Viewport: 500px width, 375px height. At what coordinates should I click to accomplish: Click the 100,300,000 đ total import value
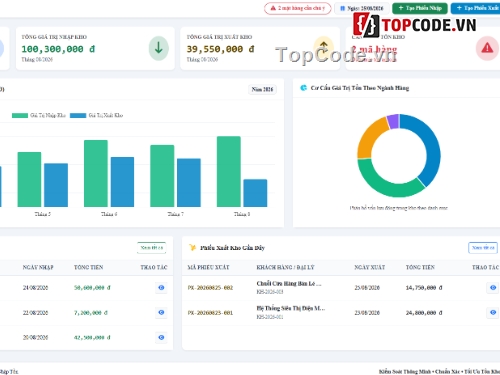click(x=58, y=49)
